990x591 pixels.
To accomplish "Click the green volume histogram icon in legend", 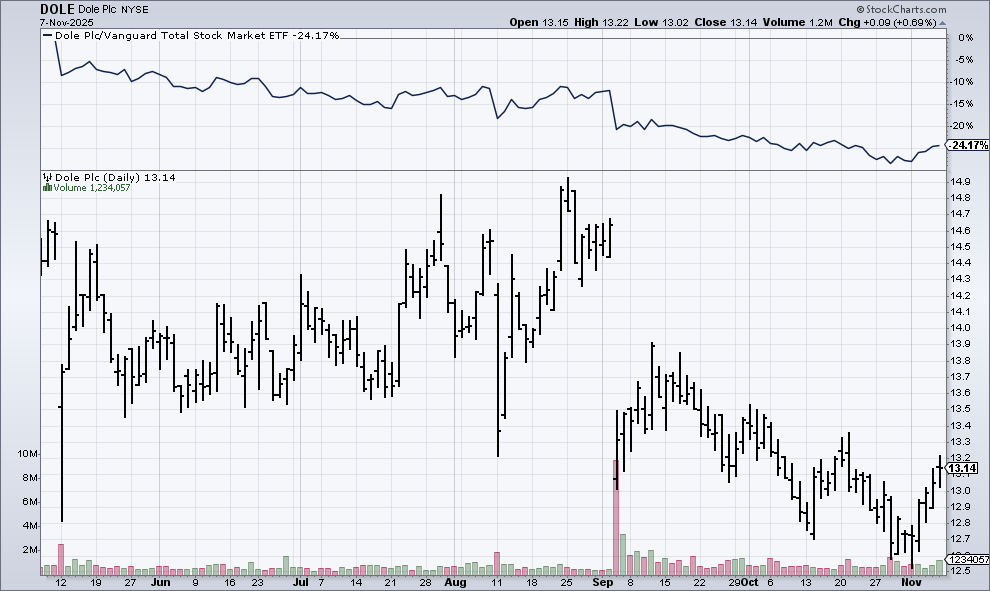I will click(x=47, y=188).
